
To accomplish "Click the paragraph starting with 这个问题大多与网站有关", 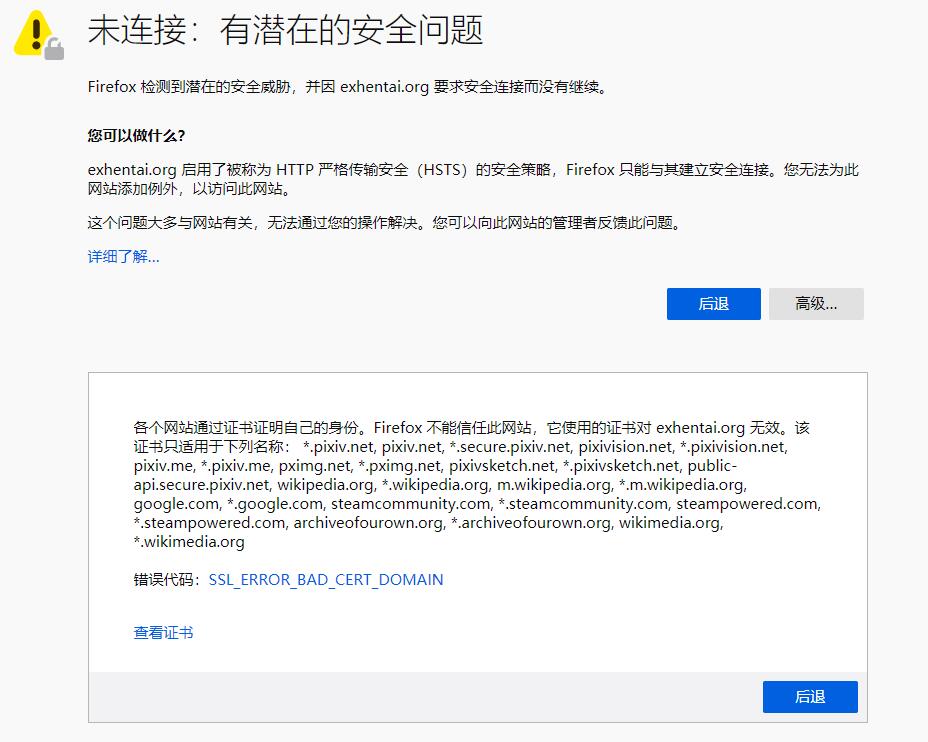I will (384, 223).
